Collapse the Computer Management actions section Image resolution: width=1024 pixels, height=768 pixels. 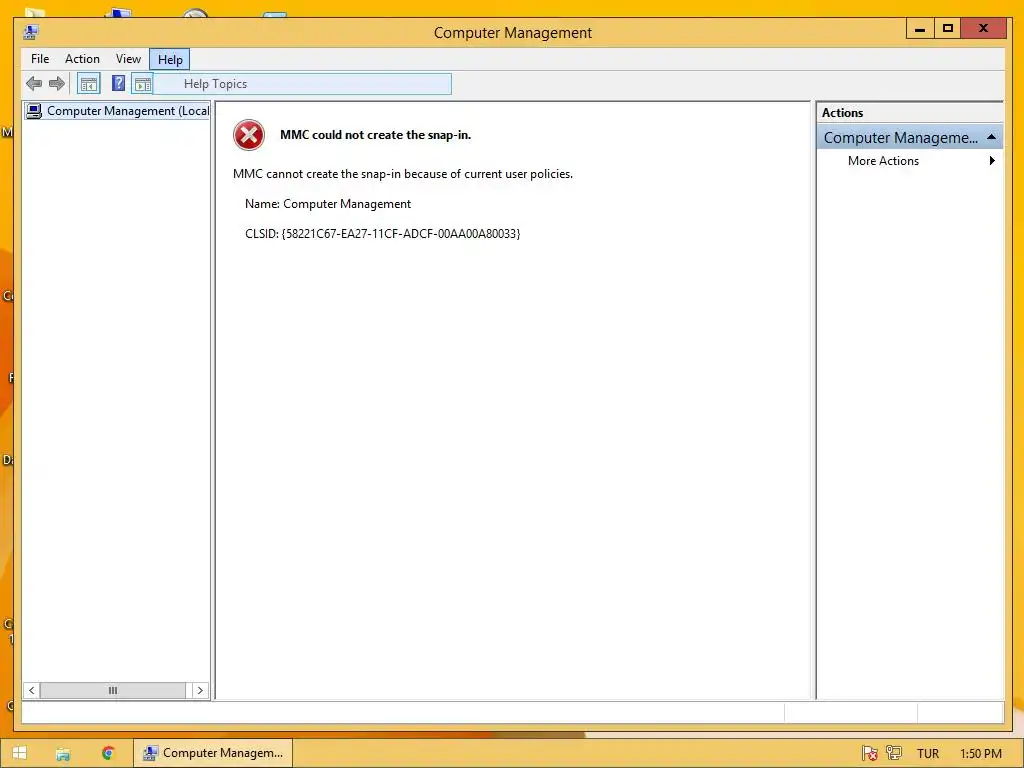pos(991,137)
